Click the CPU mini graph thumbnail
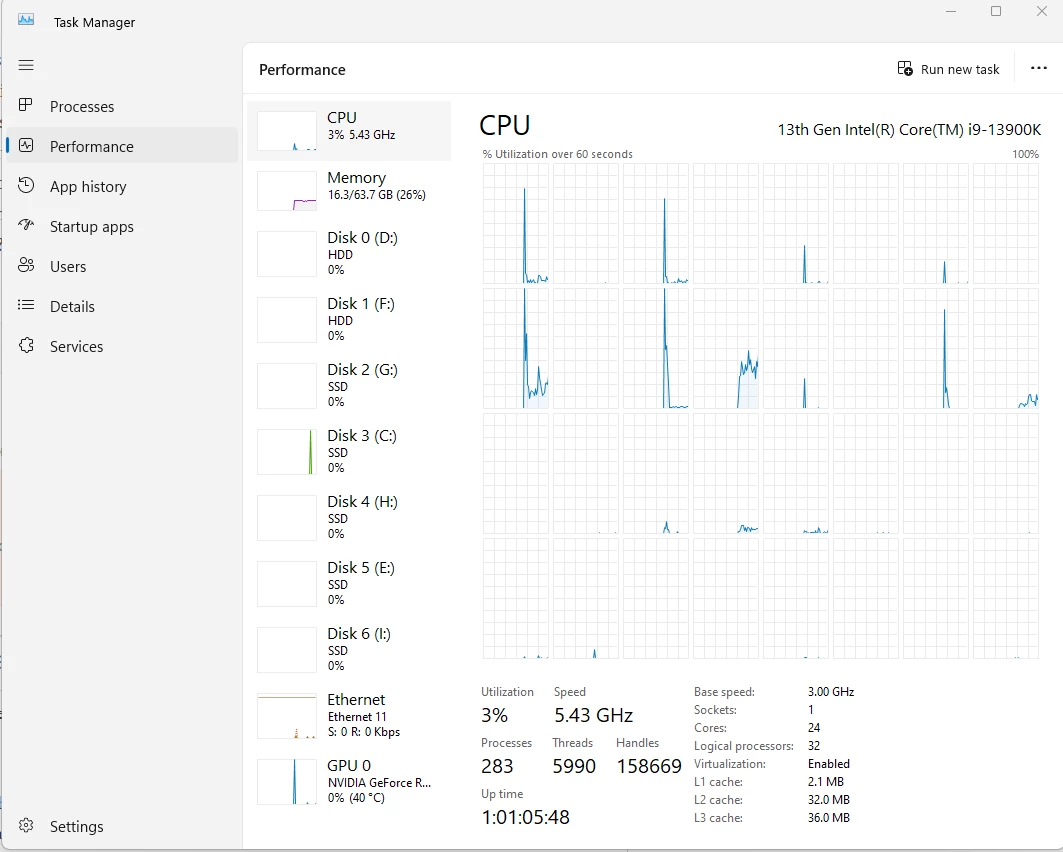The height and width of the screenshot is (852, 1063). 287,131
